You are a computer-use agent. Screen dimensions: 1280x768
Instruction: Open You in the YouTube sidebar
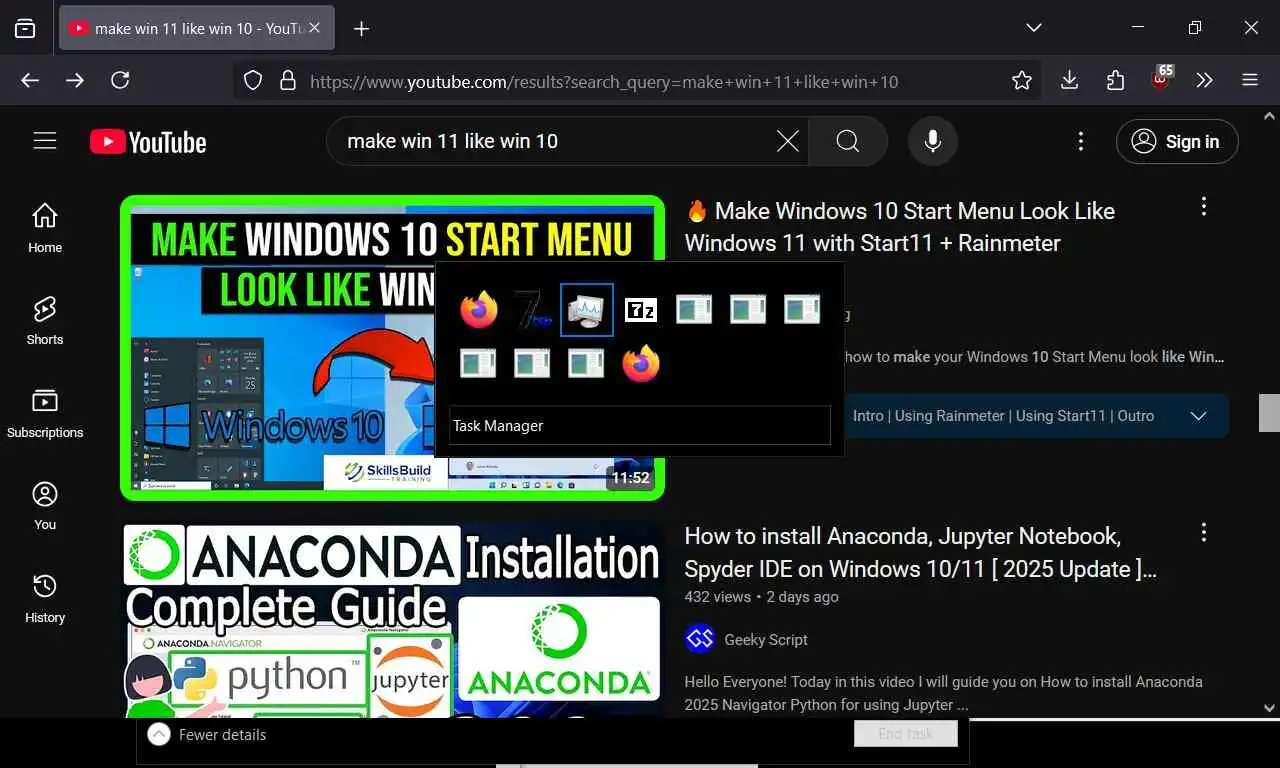[x=45, y=506]
